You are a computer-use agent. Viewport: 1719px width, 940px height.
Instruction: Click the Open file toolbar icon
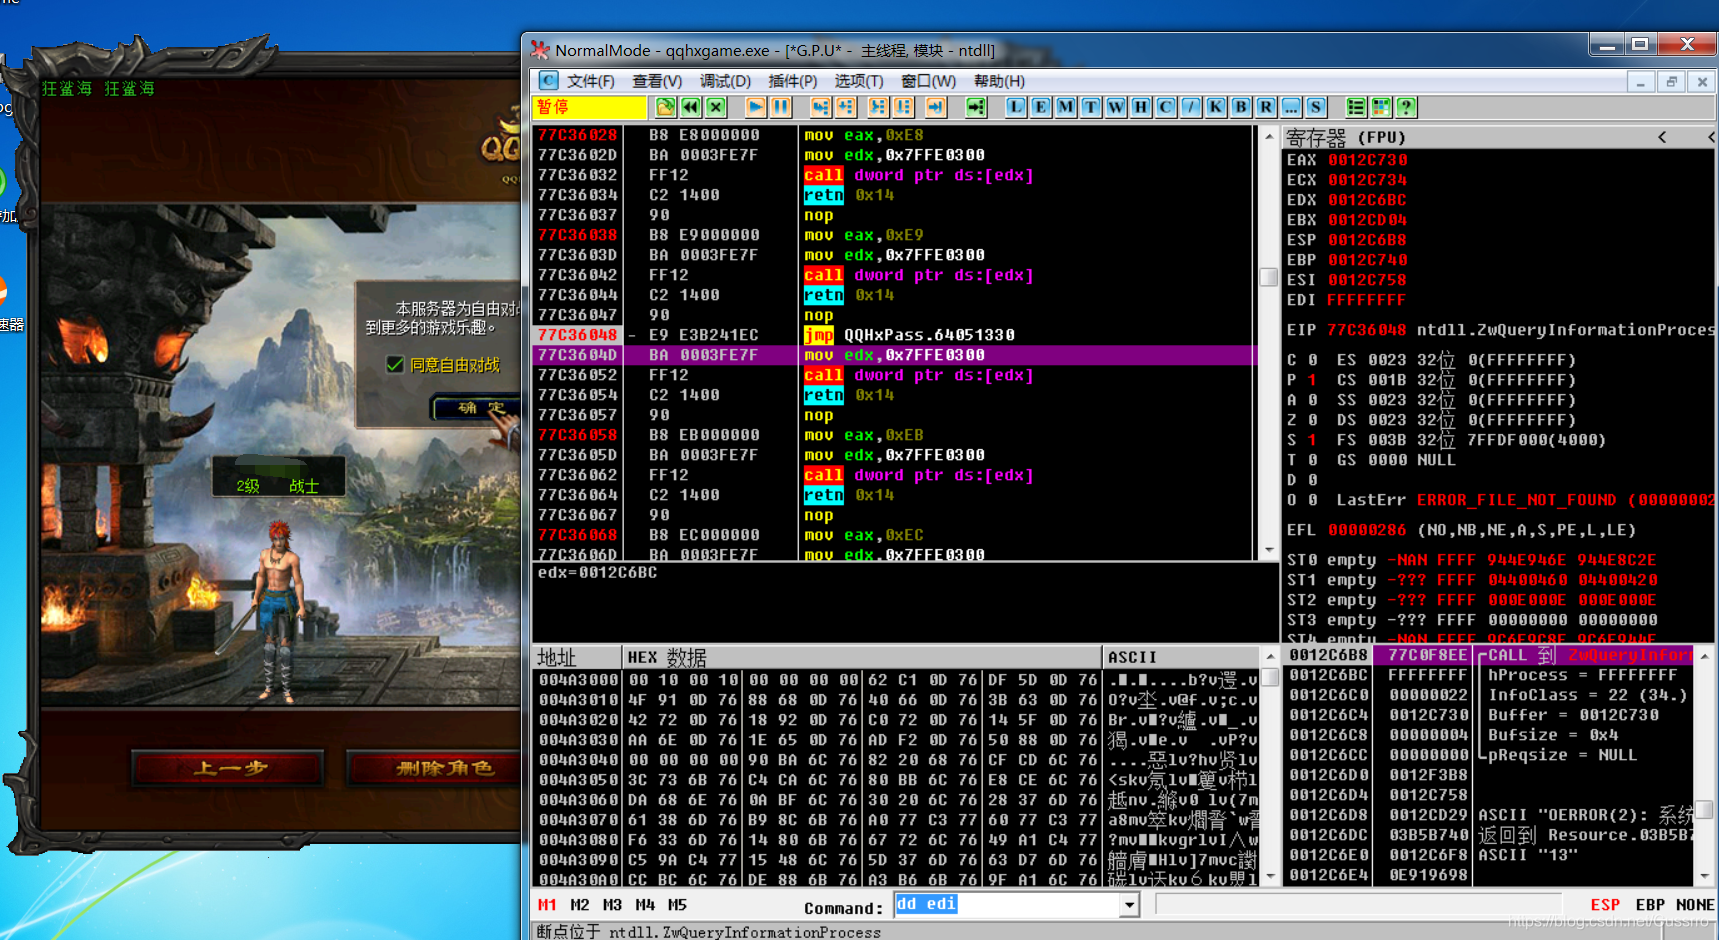point(666,107)
